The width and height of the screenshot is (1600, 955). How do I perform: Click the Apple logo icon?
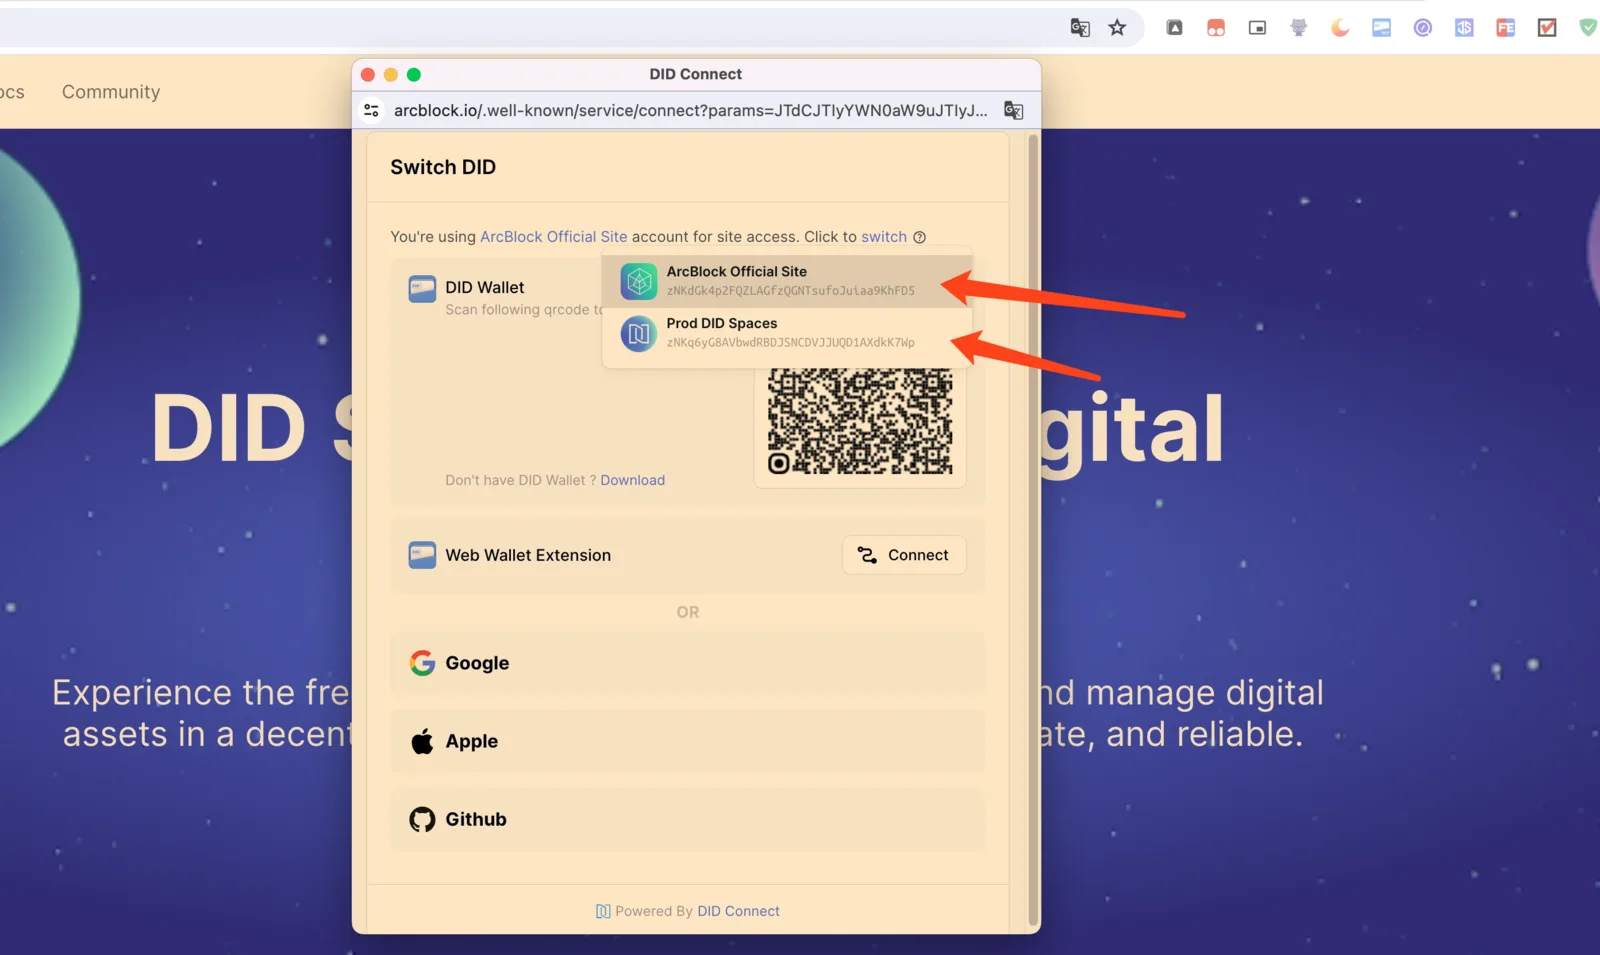point(422,741)
